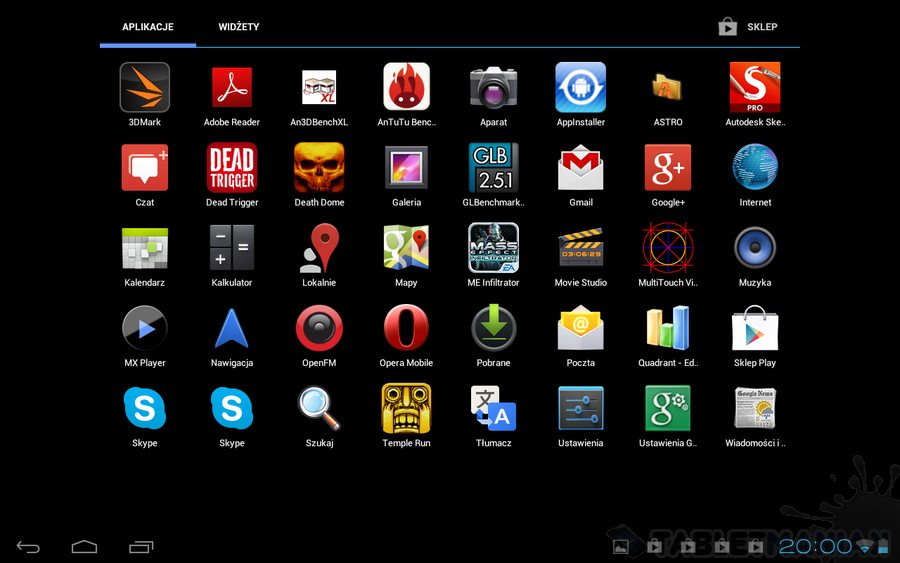
Task: Launch Sklep Play store app
Action: 755,328
